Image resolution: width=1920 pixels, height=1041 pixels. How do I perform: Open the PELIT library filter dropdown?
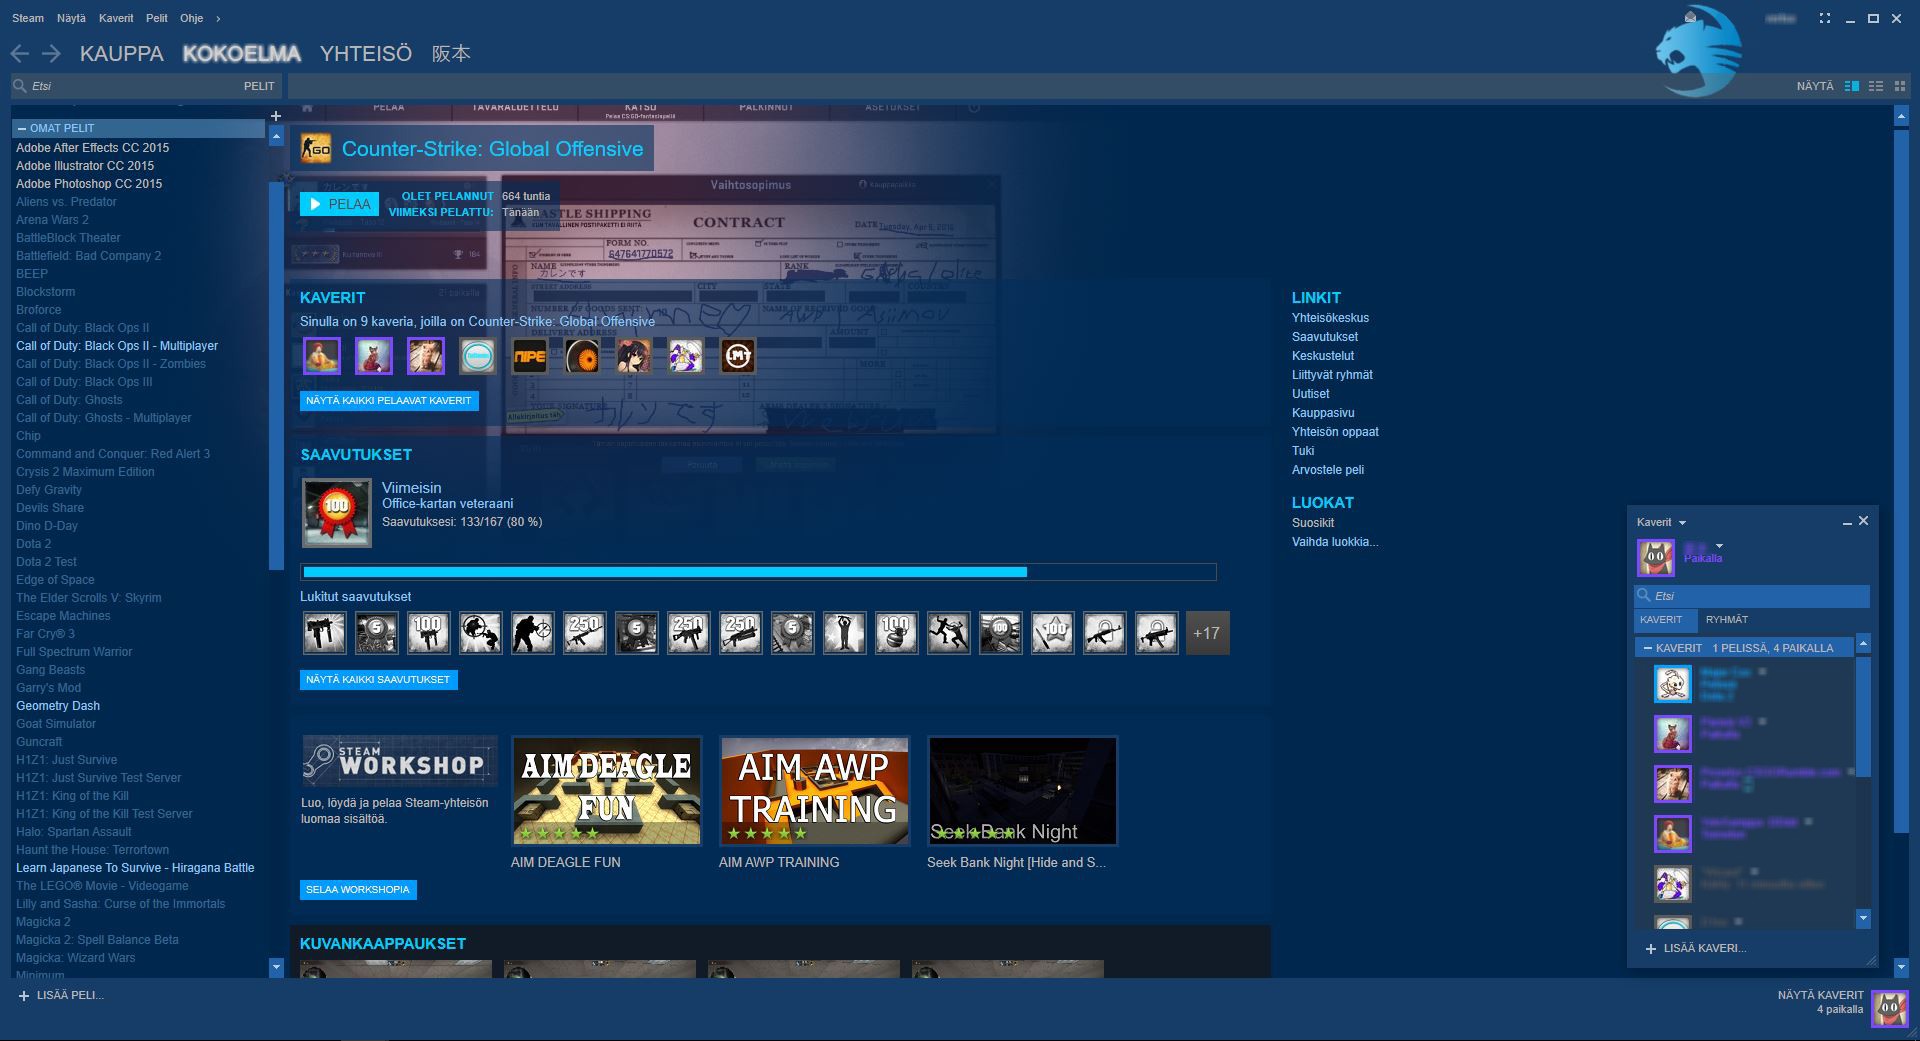259,86
